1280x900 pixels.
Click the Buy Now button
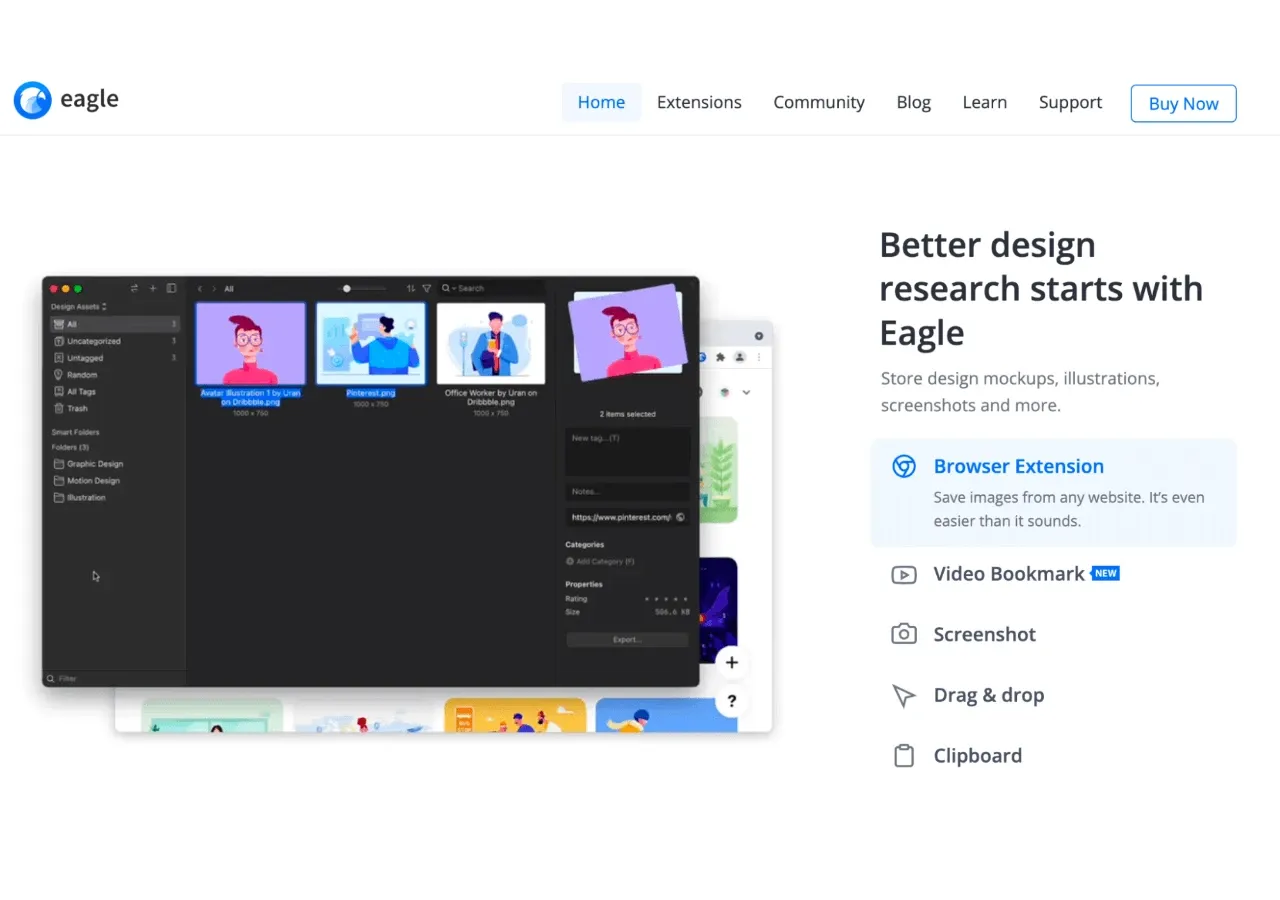coord(1183,103)
